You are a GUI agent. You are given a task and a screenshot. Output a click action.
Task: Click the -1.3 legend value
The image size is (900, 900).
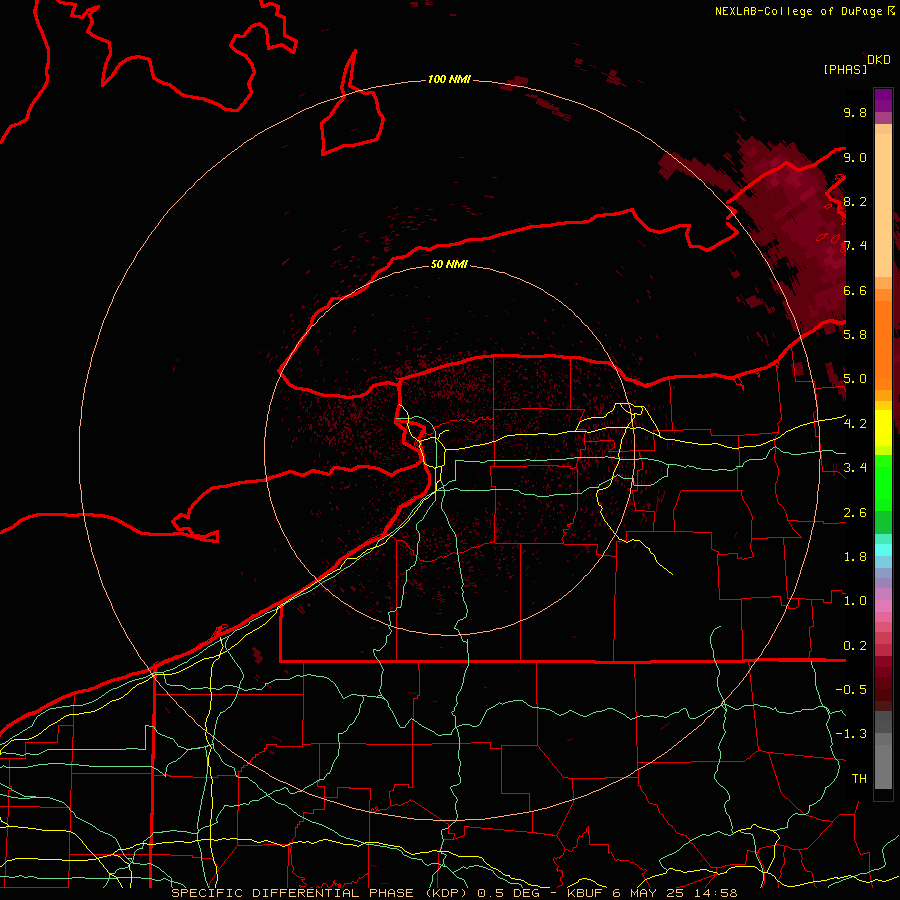[851, 734]
